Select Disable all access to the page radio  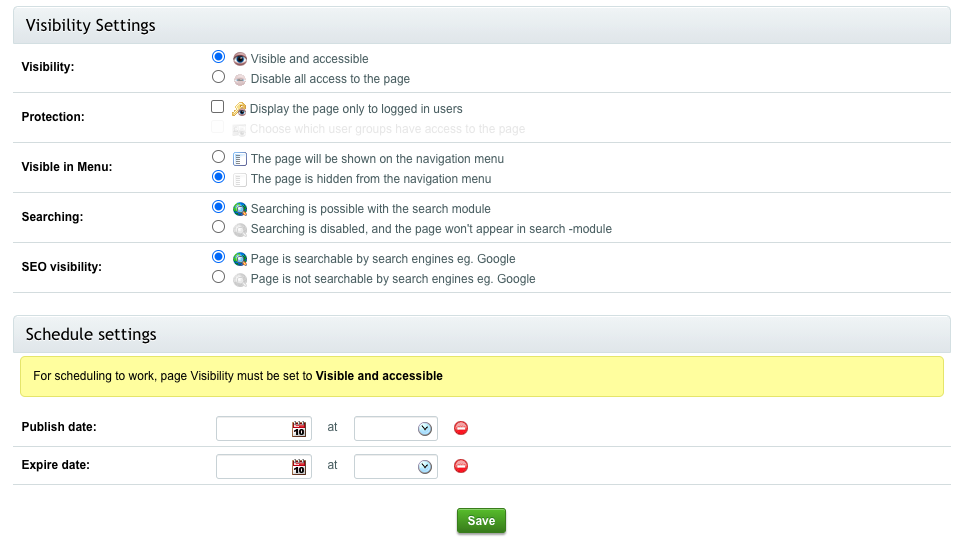point(218,77)
